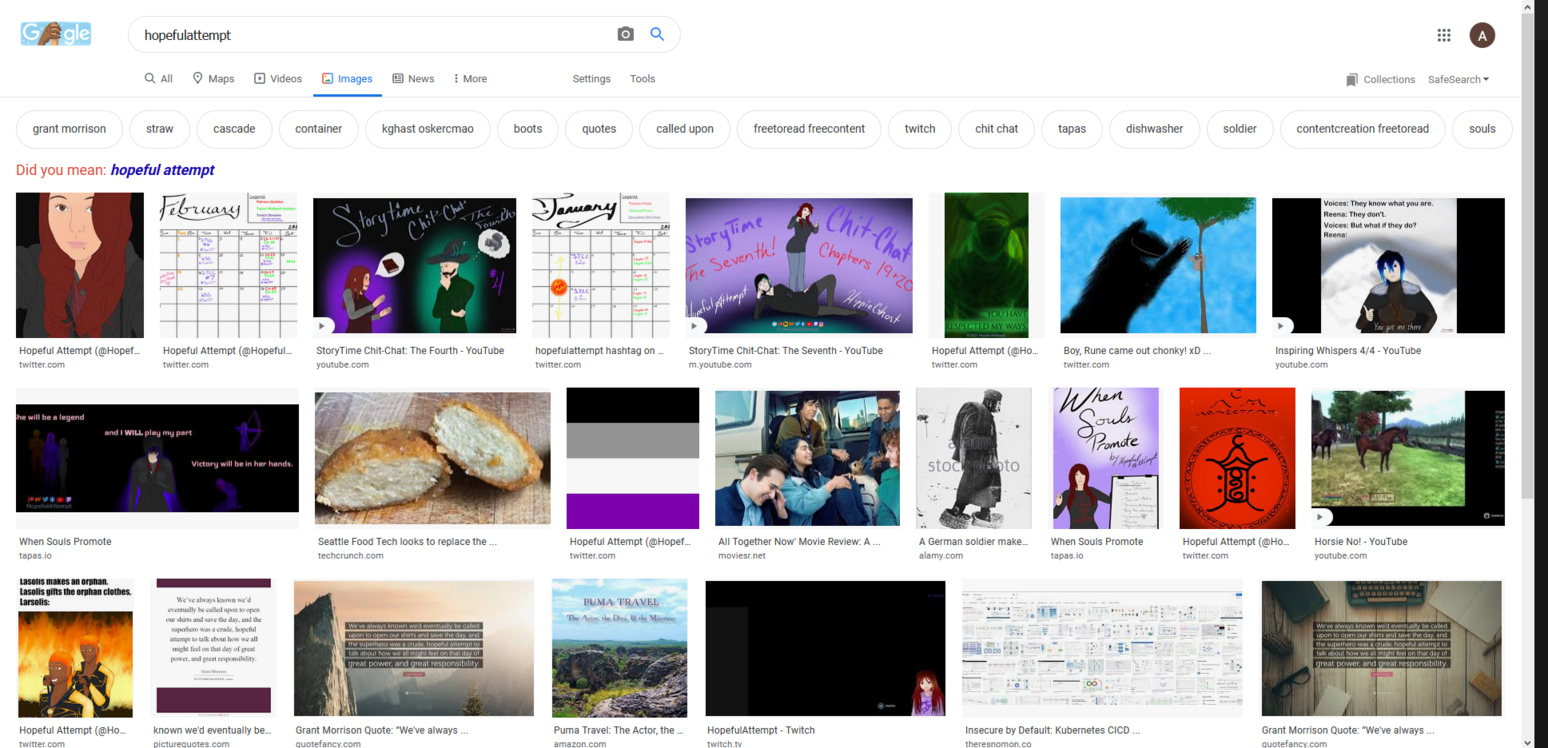Open the account avatar menu
Viewport: 1548px width, 748px height.
pyautogui.click(x=1481, y=35)
